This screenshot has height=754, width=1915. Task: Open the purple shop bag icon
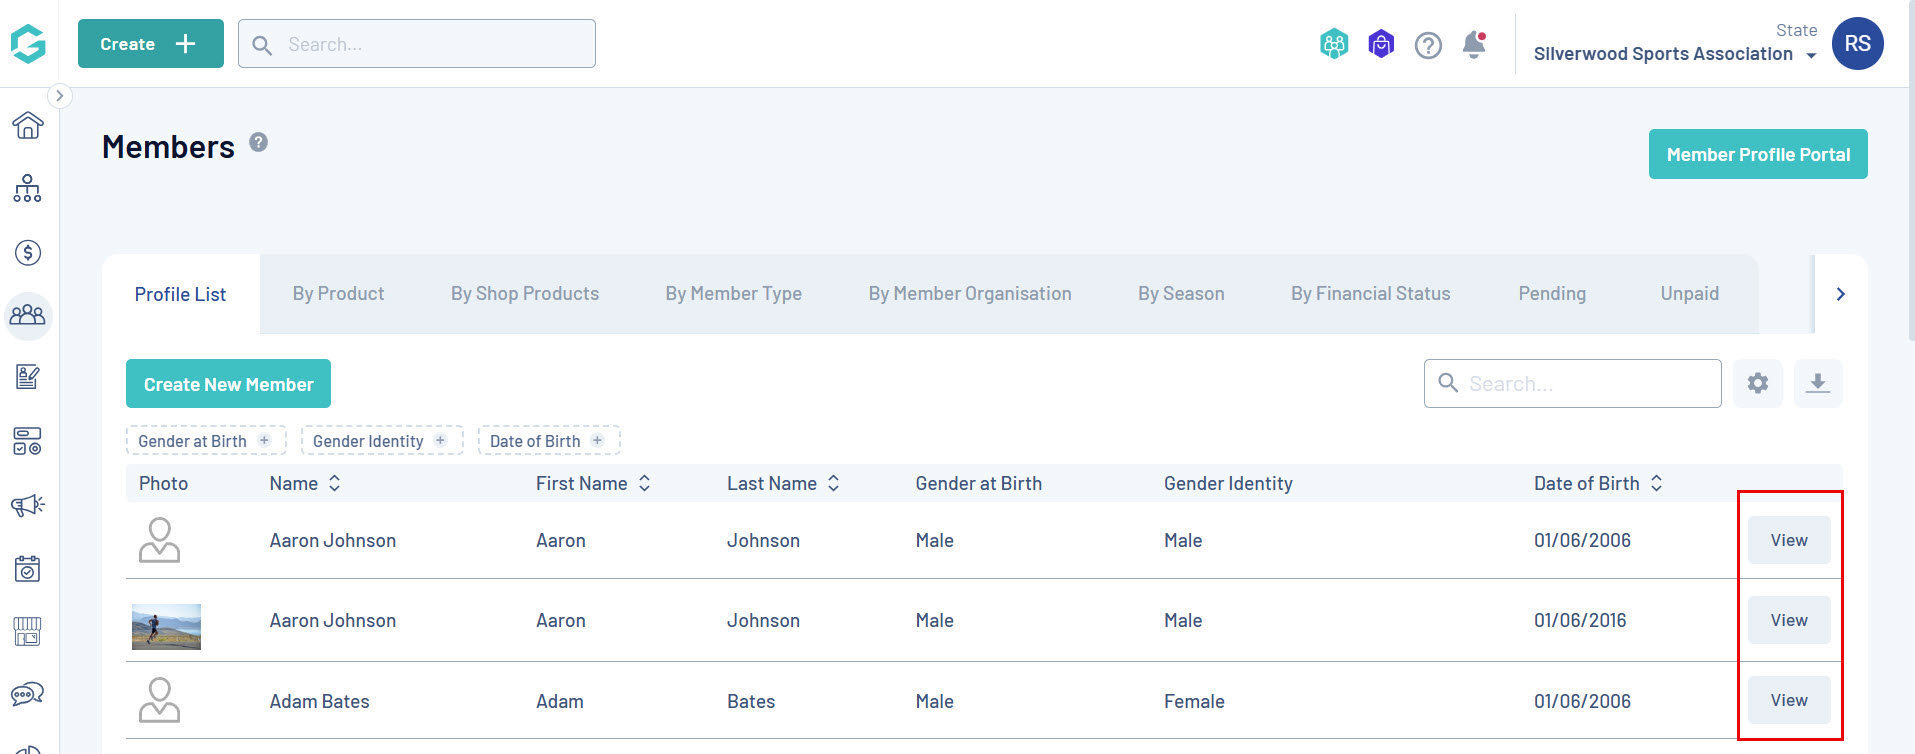1381,45
